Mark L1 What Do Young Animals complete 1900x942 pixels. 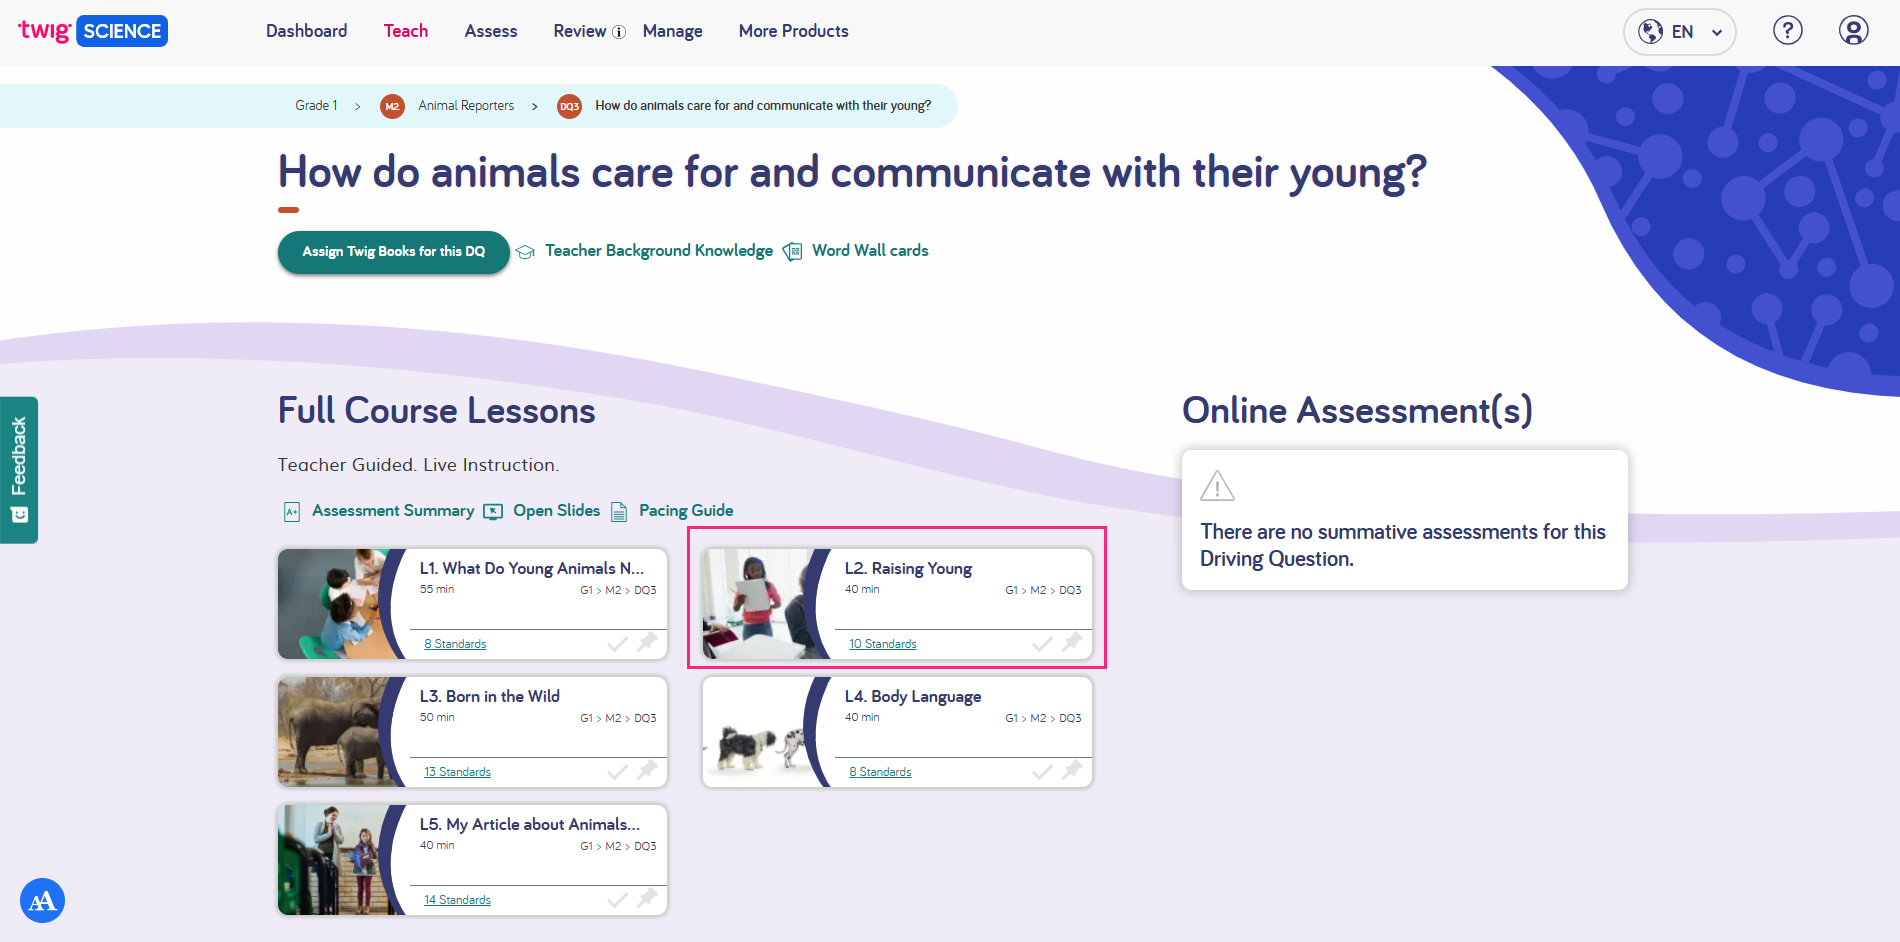tap(618, 643)
